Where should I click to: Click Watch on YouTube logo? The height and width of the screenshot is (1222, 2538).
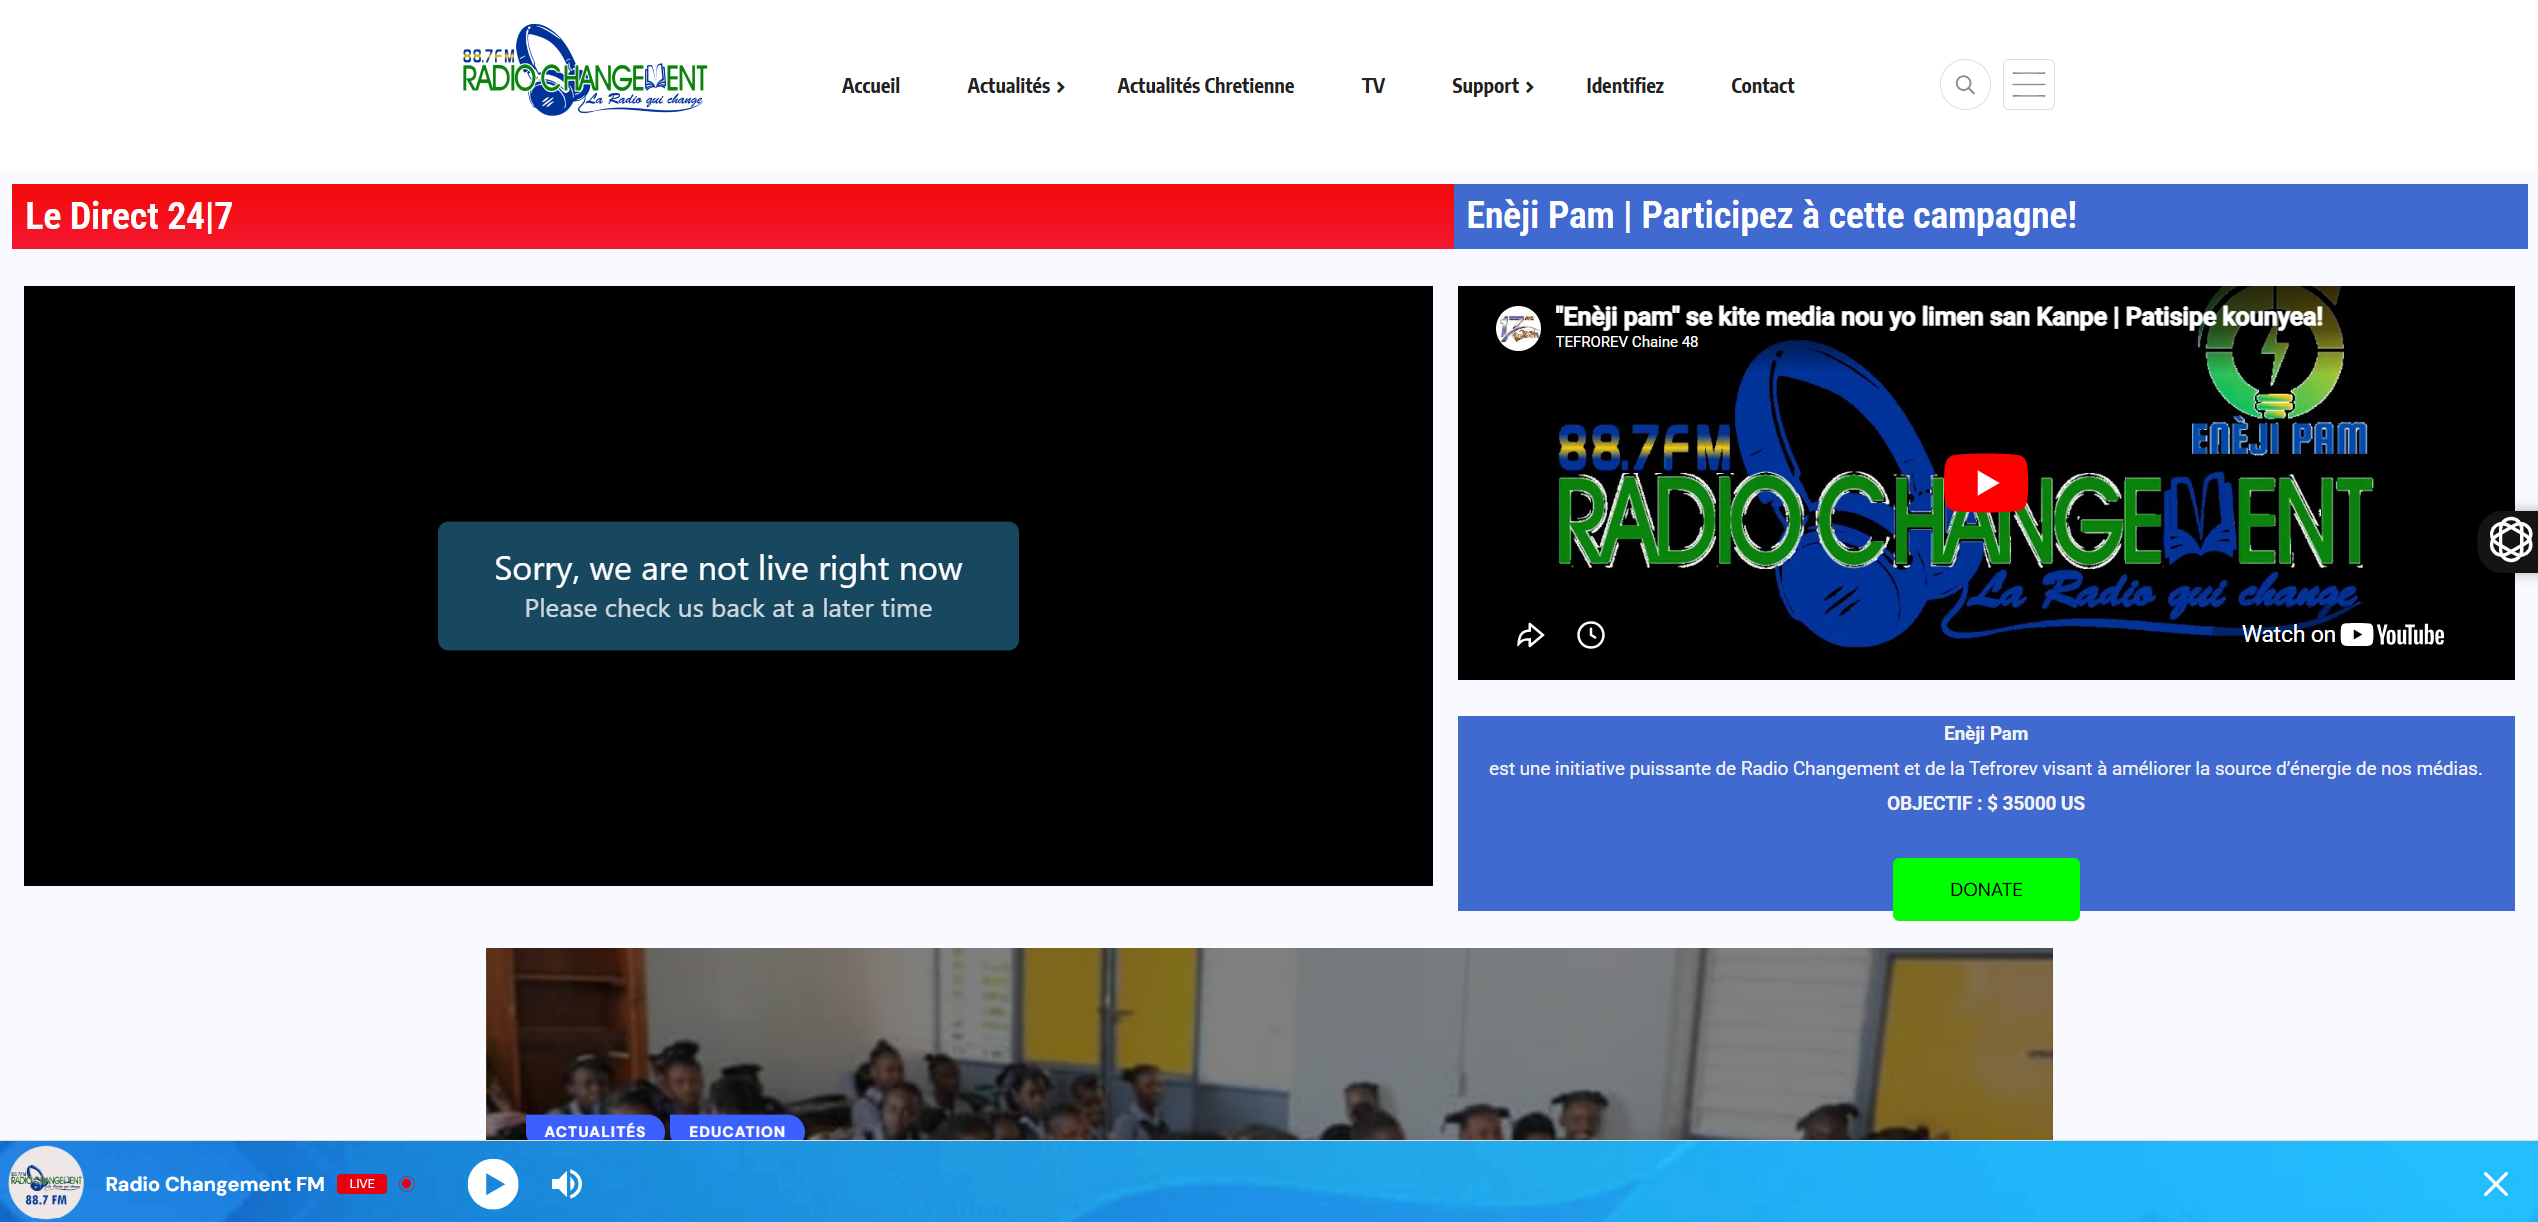[x=2342, y=634]
